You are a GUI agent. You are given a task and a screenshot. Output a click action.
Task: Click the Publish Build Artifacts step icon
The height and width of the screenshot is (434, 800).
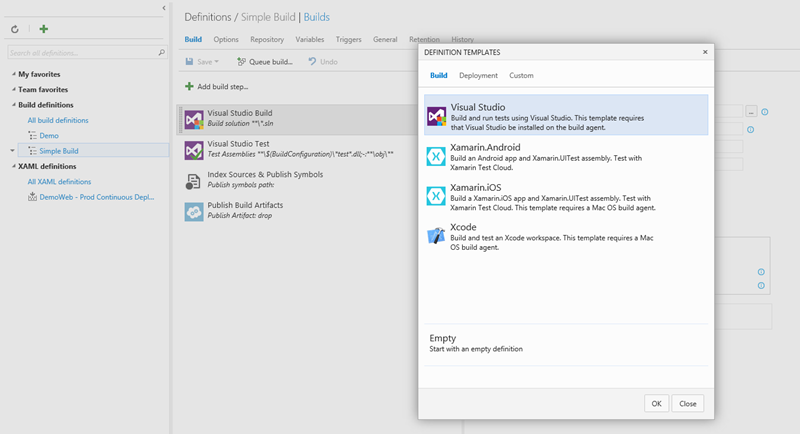(194, 211)
